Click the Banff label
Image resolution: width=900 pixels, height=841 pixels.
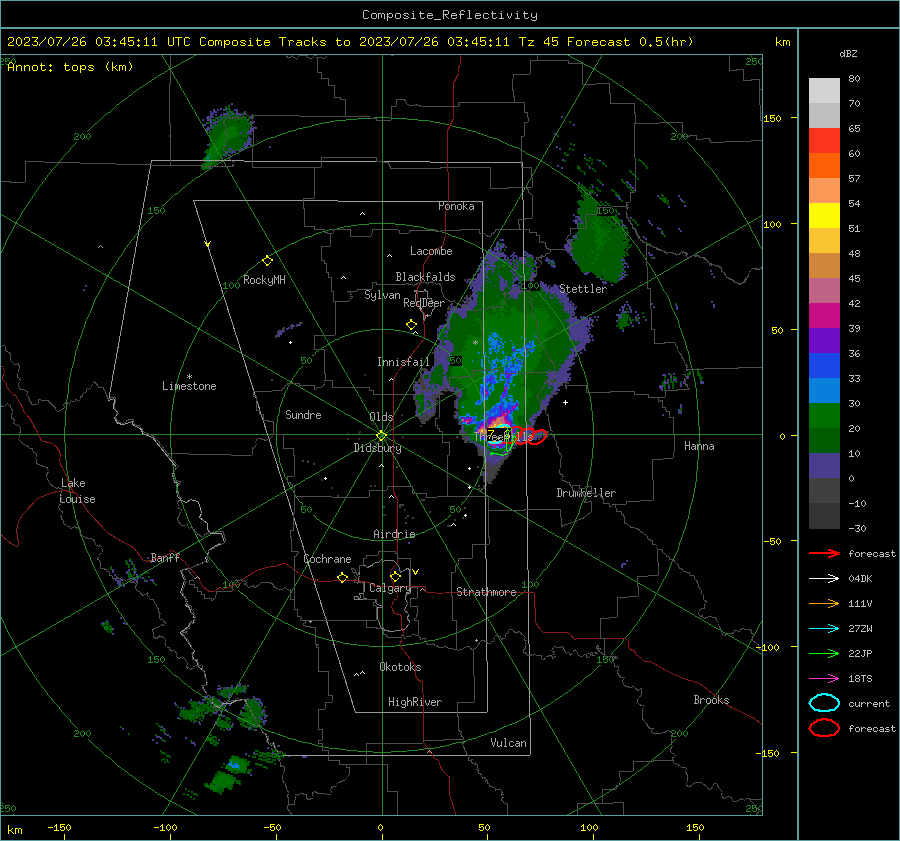[165, 557]
